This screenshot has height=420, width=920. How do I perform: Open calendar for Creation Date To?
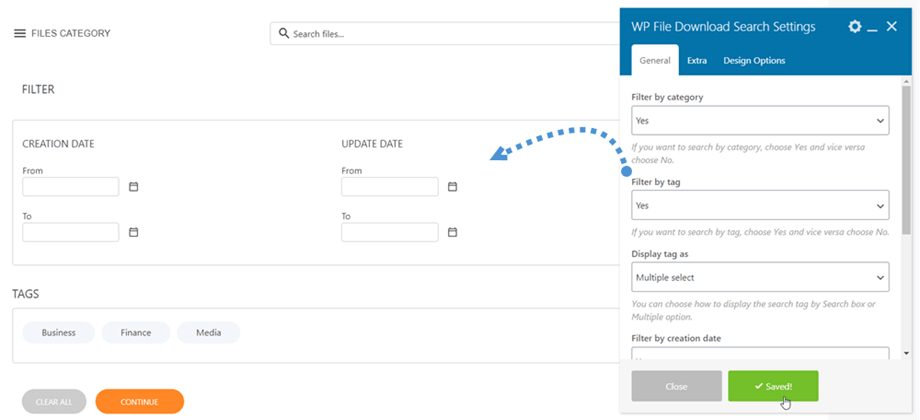133,232
